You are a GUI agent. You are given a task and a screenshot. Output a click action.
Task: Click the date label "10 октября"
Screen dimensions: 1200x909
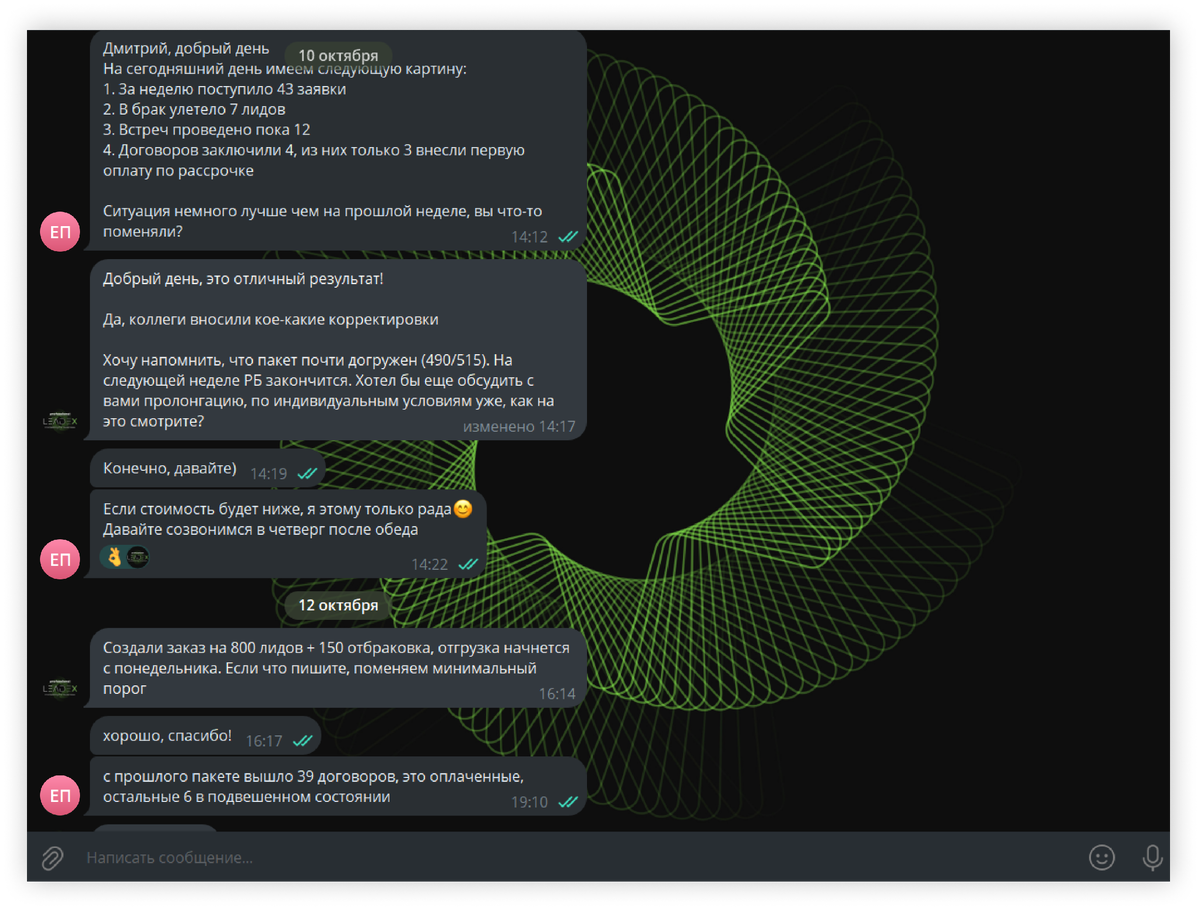click(338, 55)
